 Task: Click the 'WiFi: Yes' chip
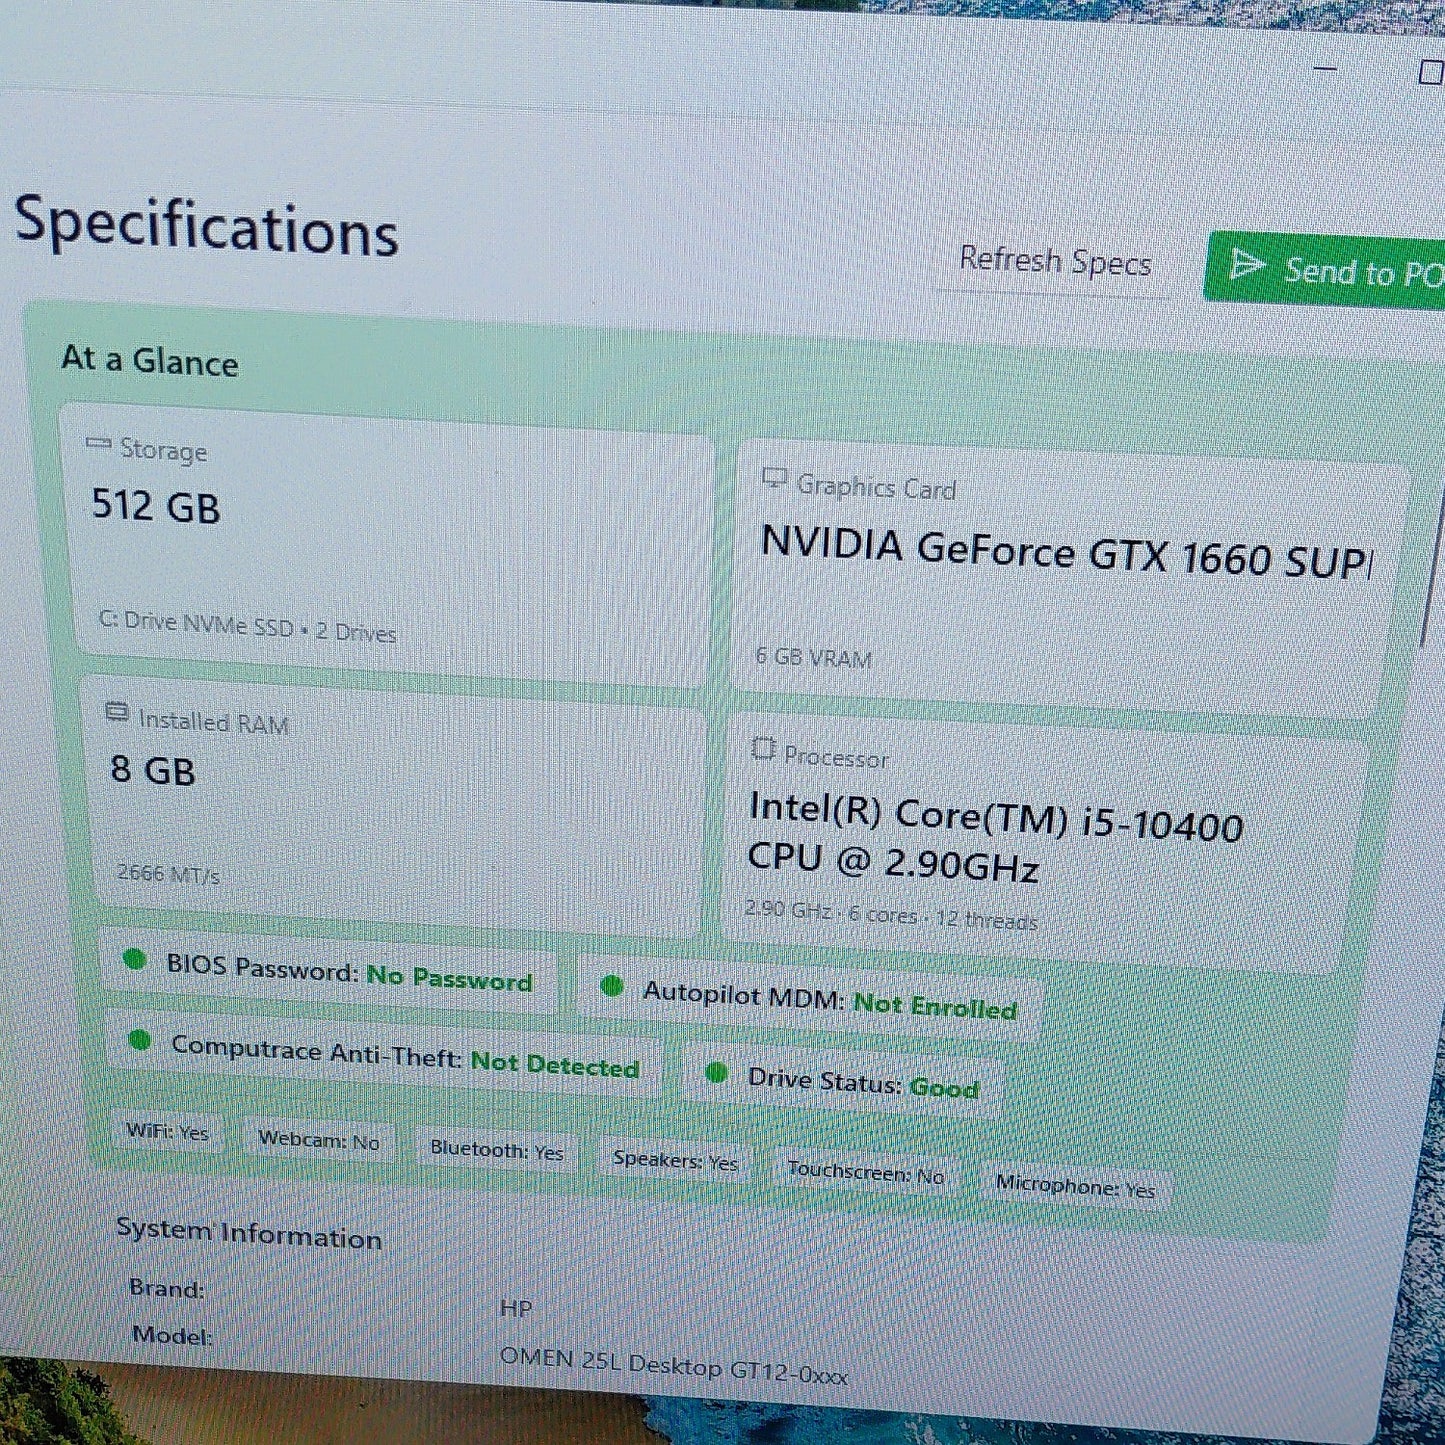tap(167, 1132)
